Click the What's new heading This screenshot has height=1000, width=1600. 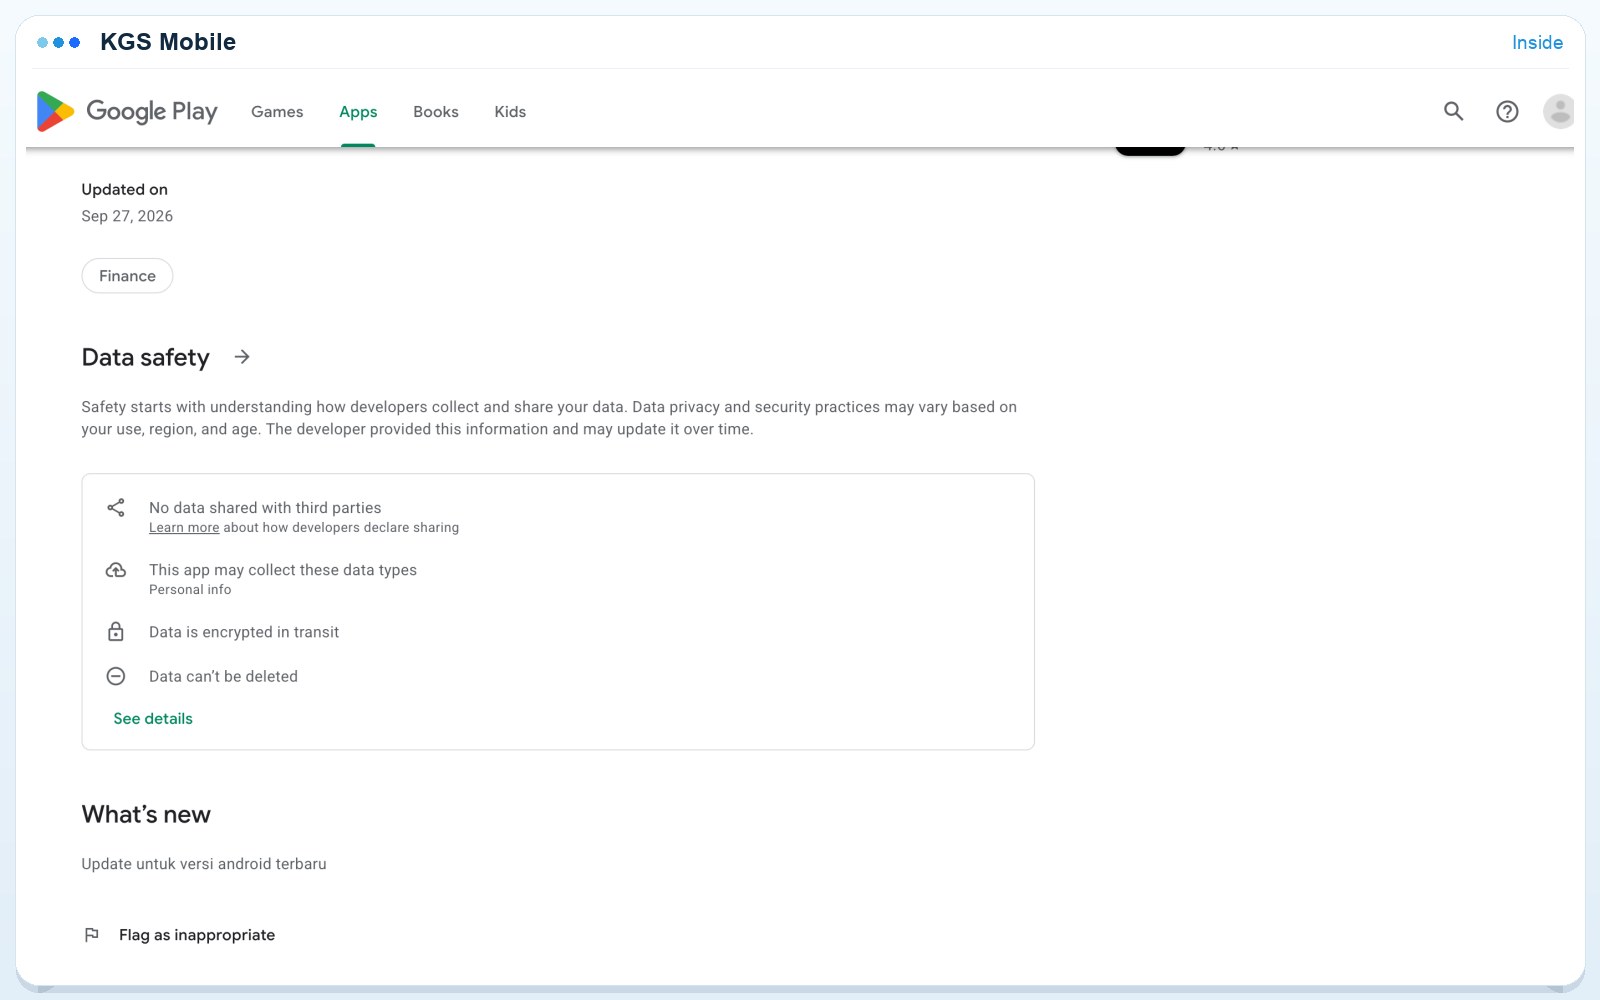pyautogui.click(x=146, y=815)
